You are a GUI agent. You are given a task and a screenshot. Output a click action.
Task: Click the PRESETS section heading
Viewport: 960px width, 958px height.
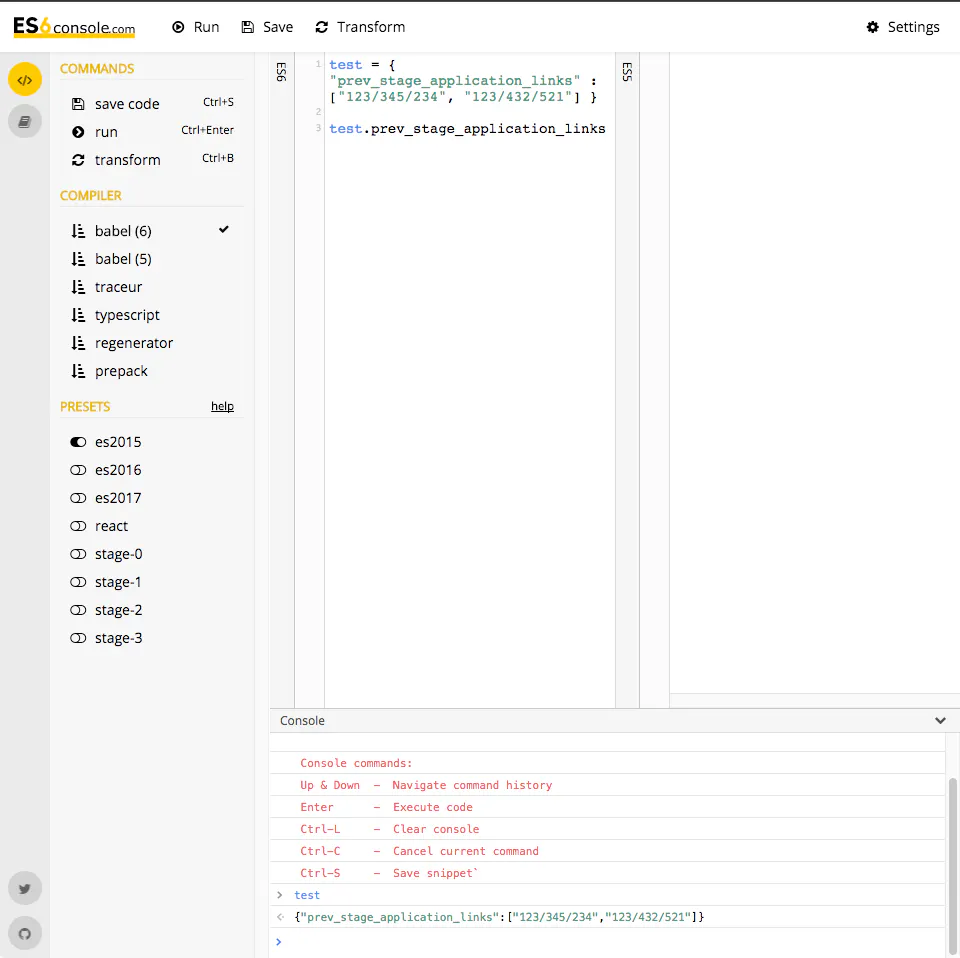coord(85,406)
